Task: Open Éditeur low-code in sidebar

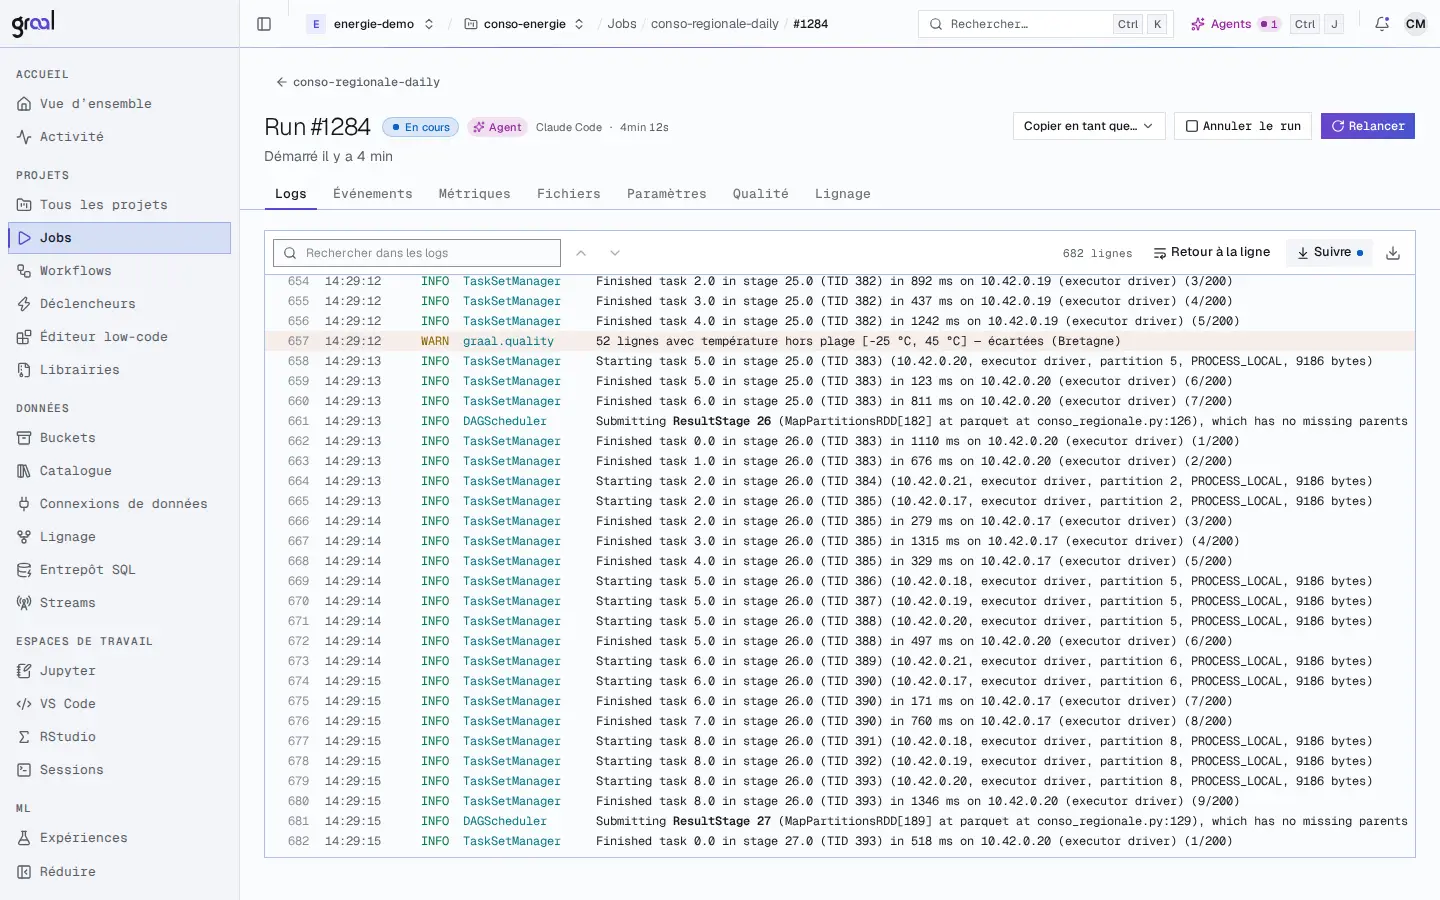Action: (x=119, y=337)
